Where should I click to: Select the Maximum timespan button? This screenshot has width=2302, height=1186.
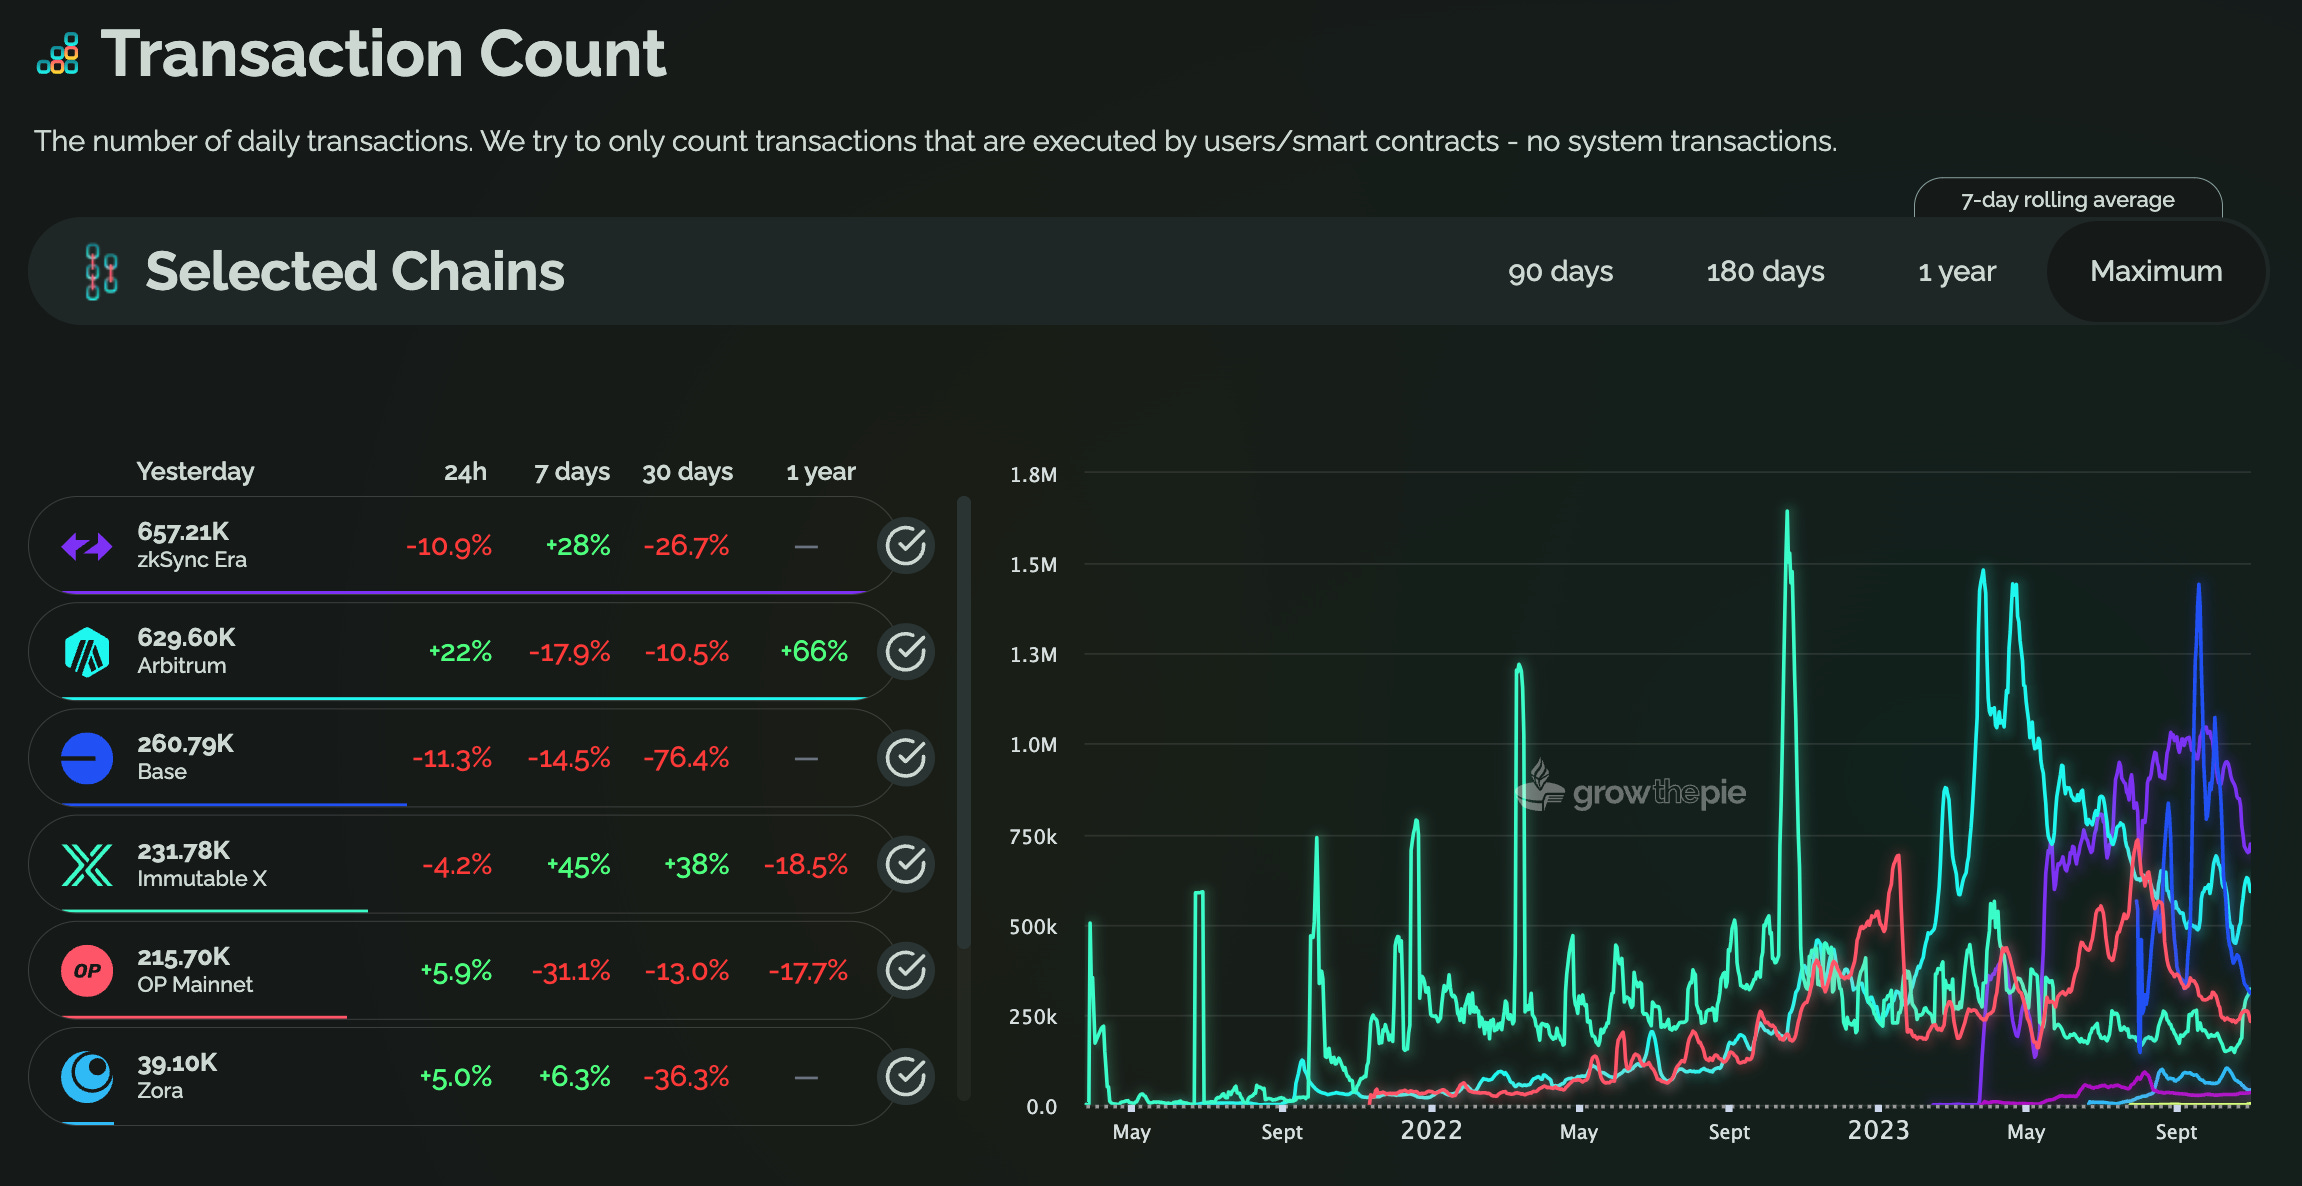2156,271
